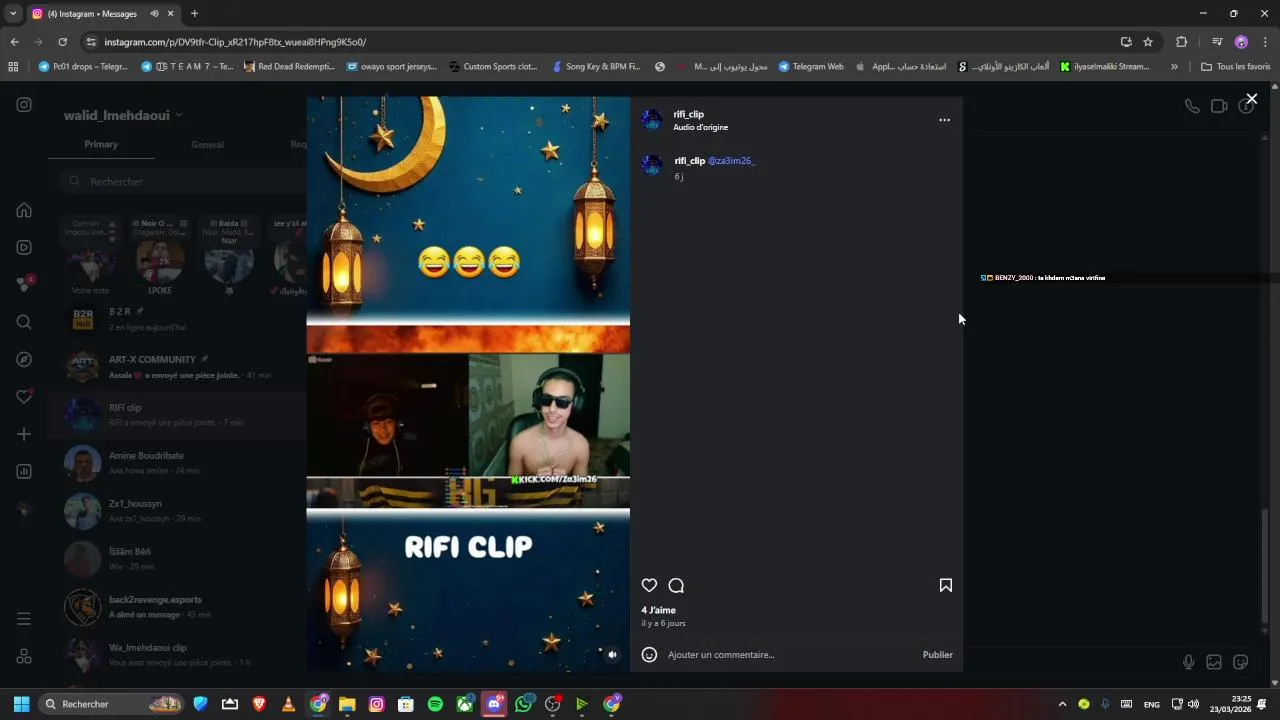1280x720 pixels.
Task: Switch to the Primary messages tab
Action: [x=101, y=145]
